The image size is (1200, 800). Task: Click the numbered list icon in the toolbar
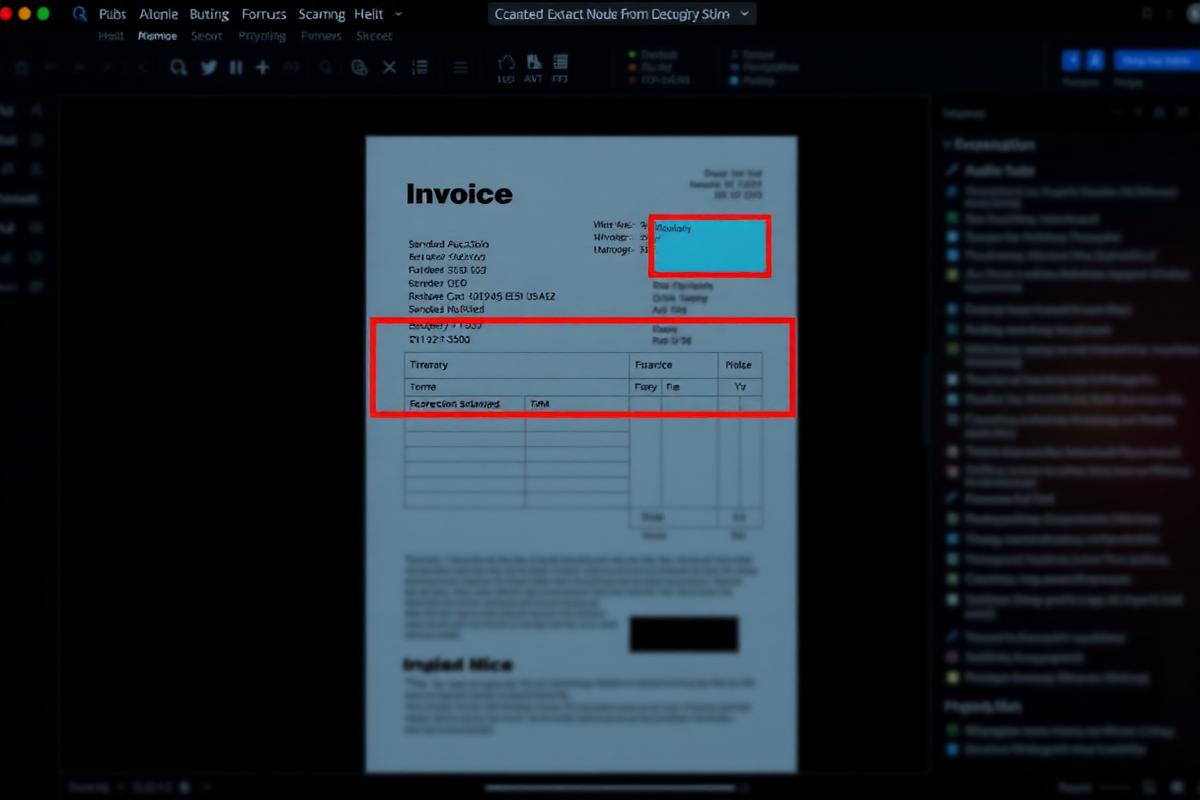click(420, 67)
